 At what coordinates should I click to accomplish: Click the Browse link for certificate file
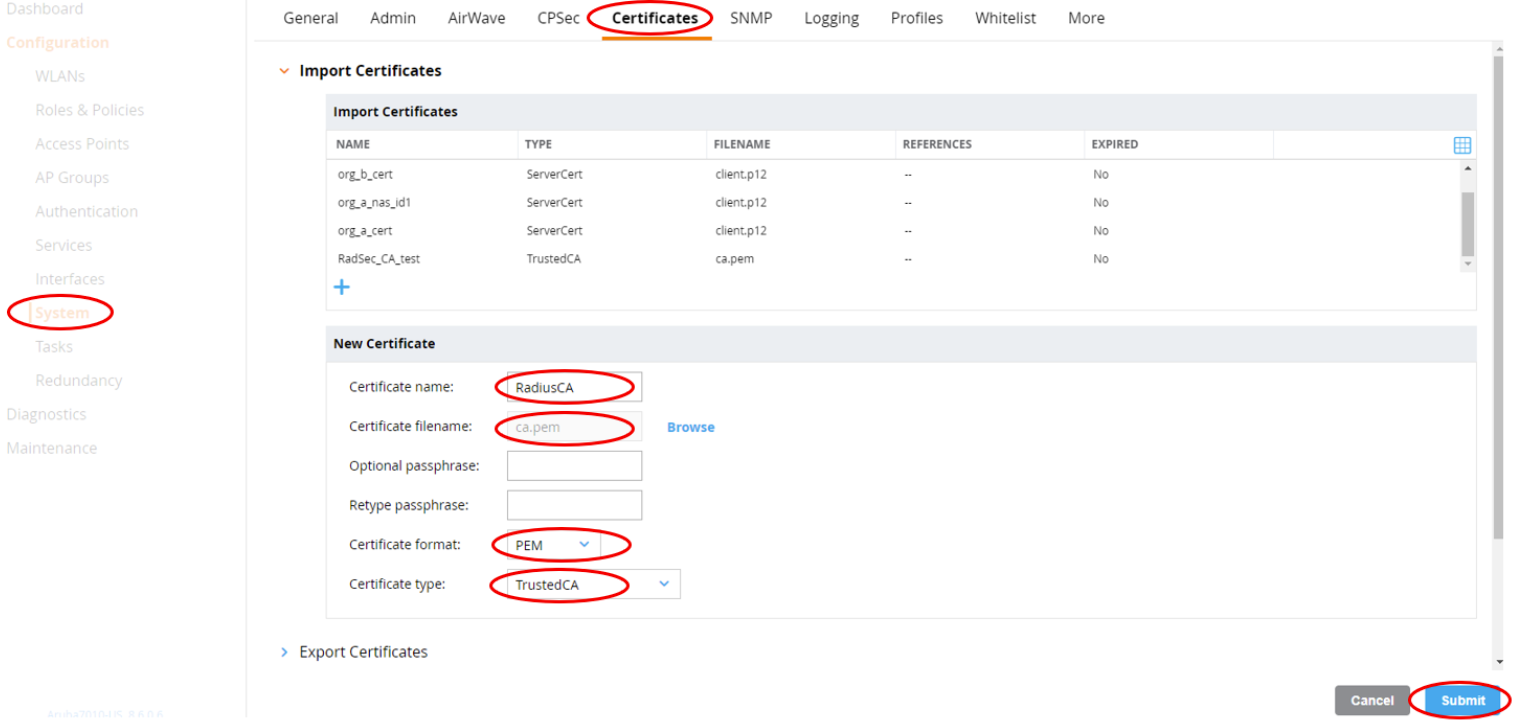[x=690, y=427]
